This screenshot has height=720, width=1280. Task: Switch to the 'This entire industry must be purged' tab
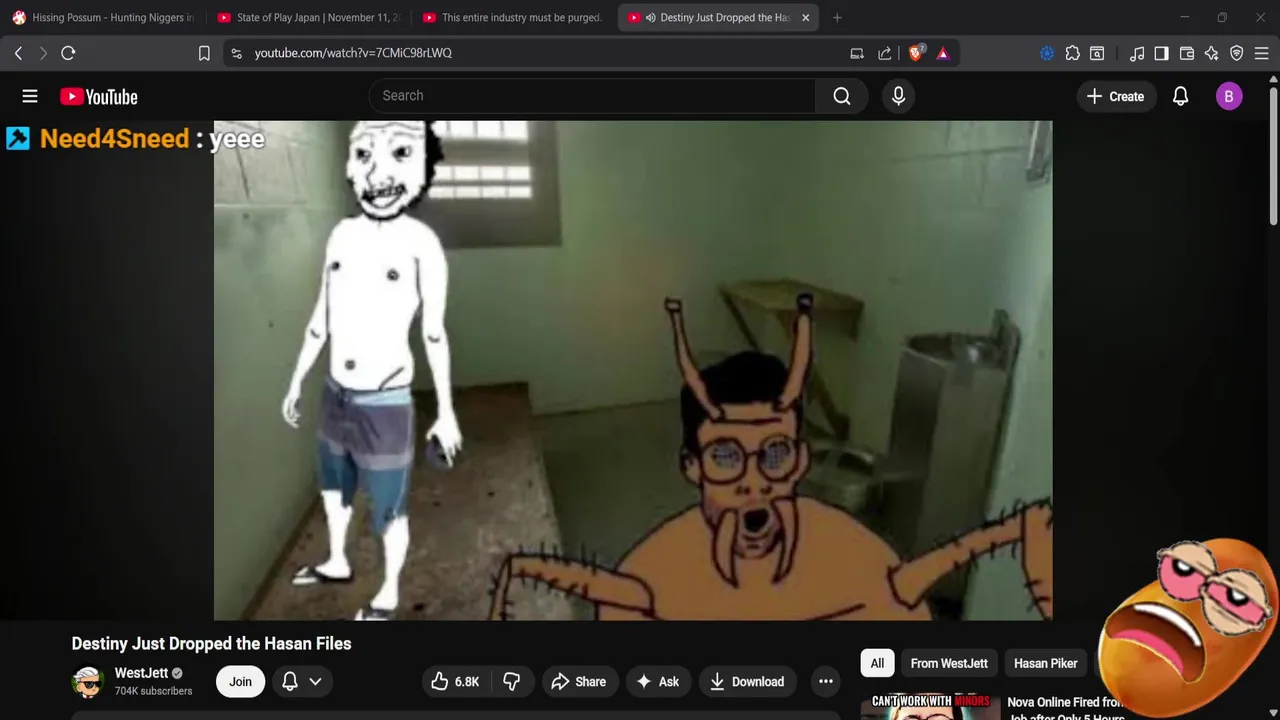(512, 17)
